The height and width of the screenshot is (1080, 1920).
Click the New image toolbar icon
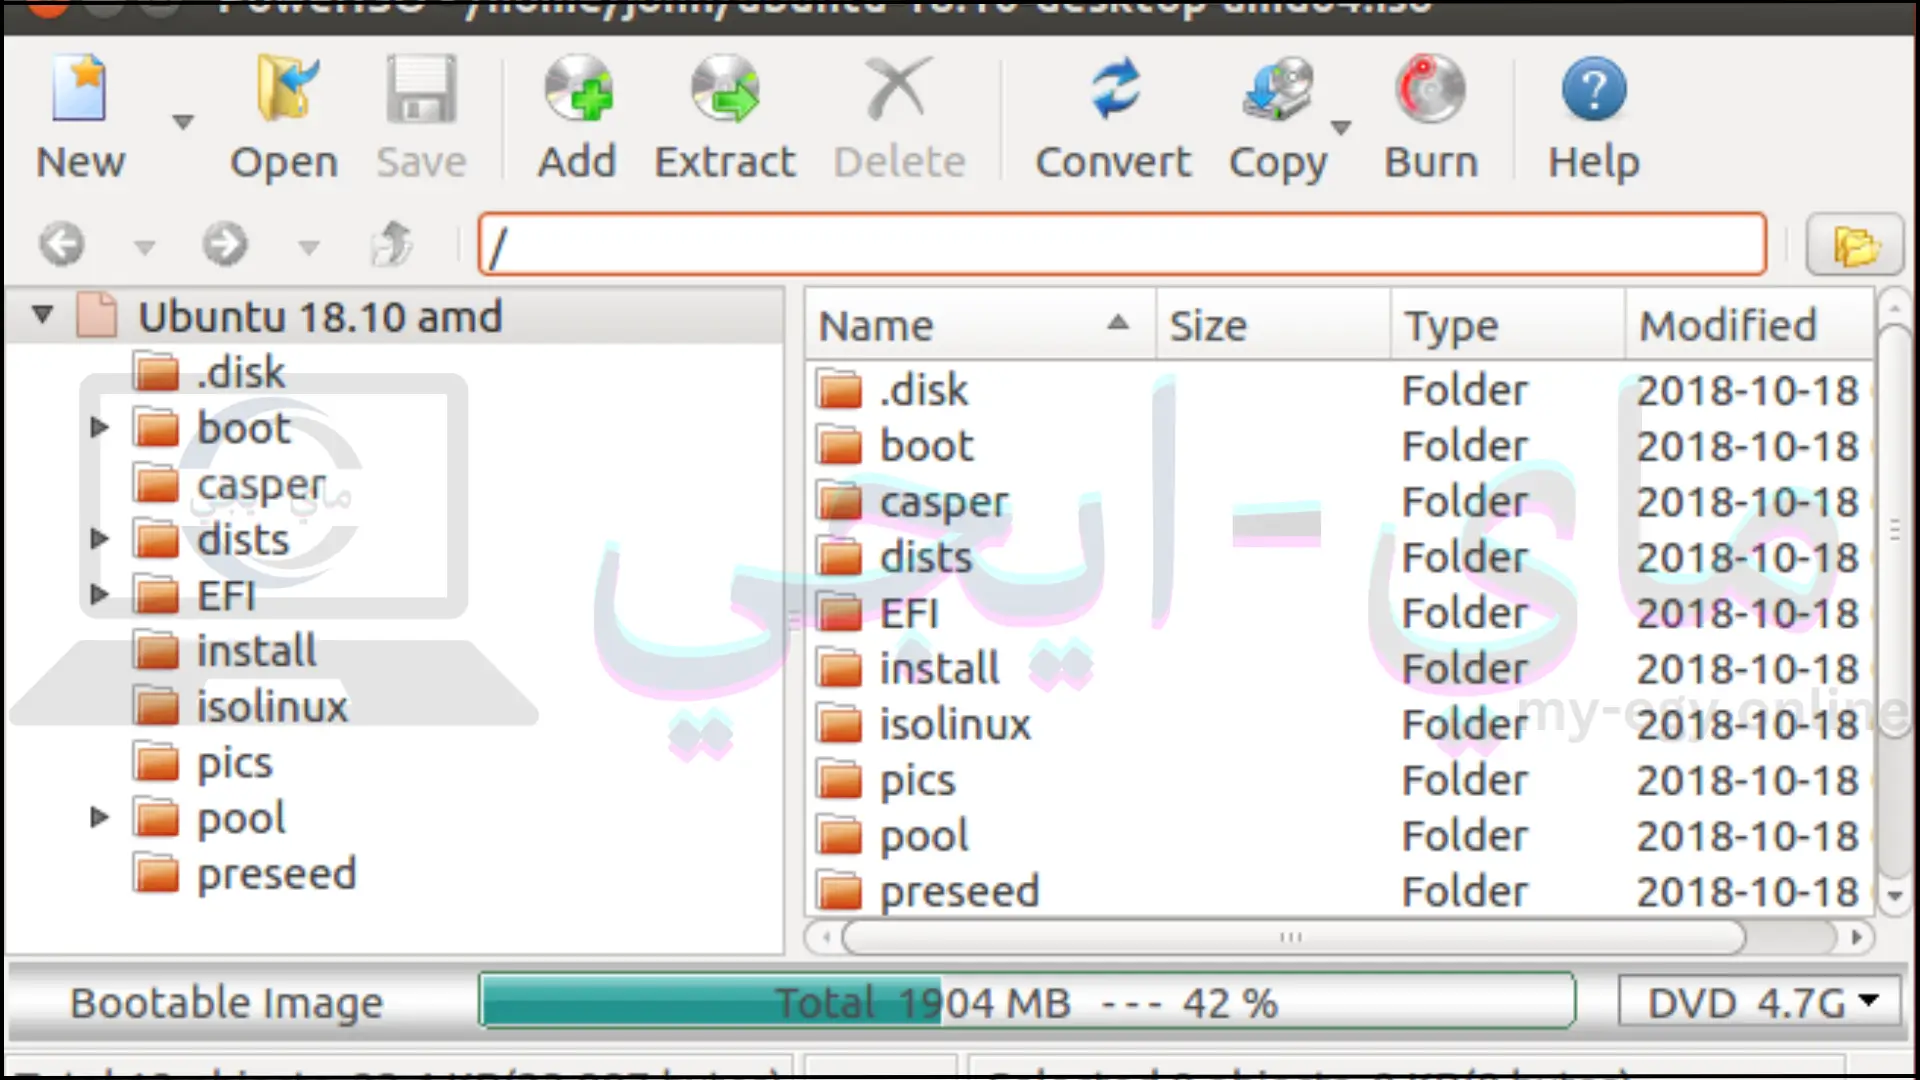tap(80, 89)
